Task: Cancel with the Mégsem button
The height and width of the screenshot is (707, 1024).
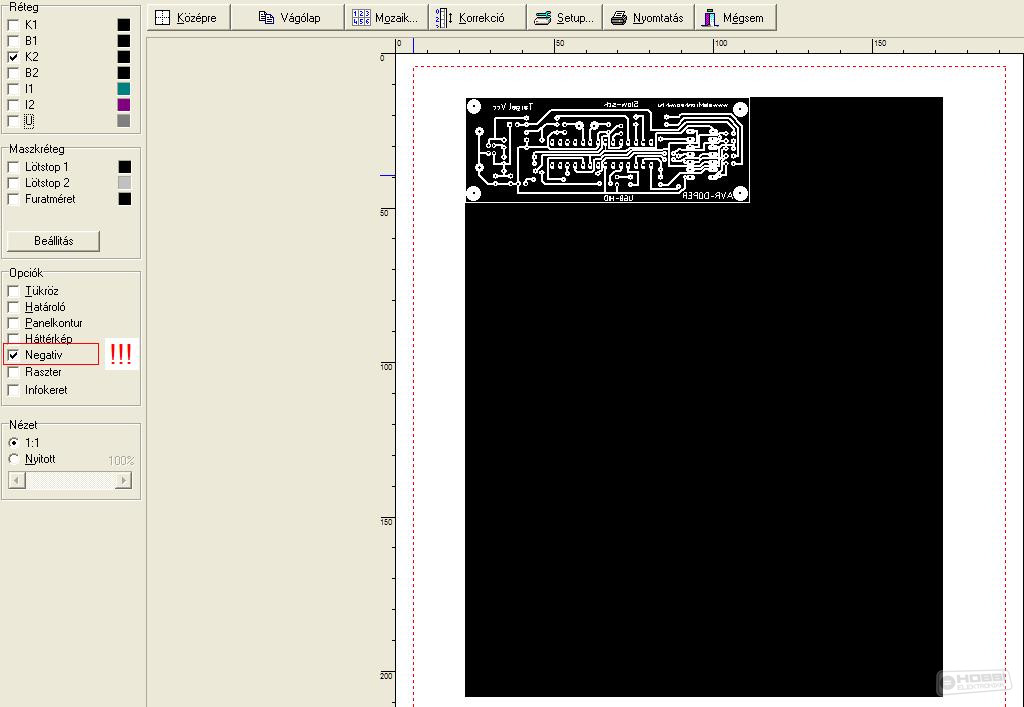Action: [735, 18]
